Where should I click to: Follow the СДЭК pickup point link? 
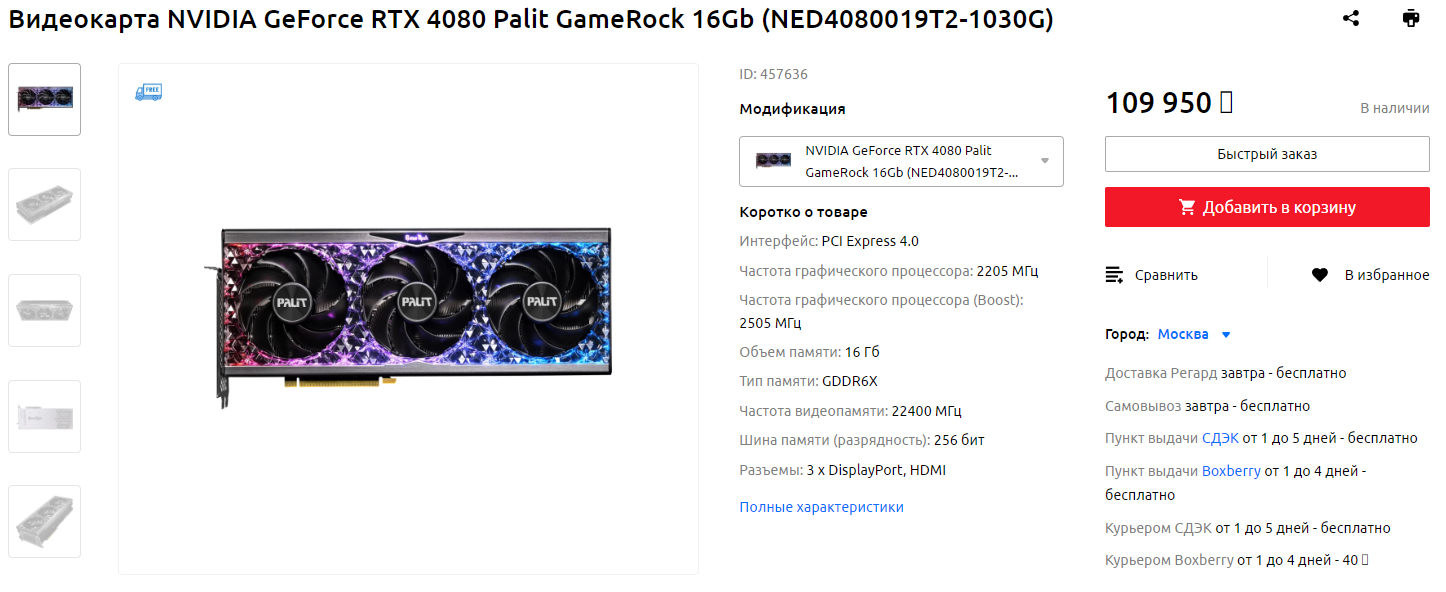(x=1220, y=438)
